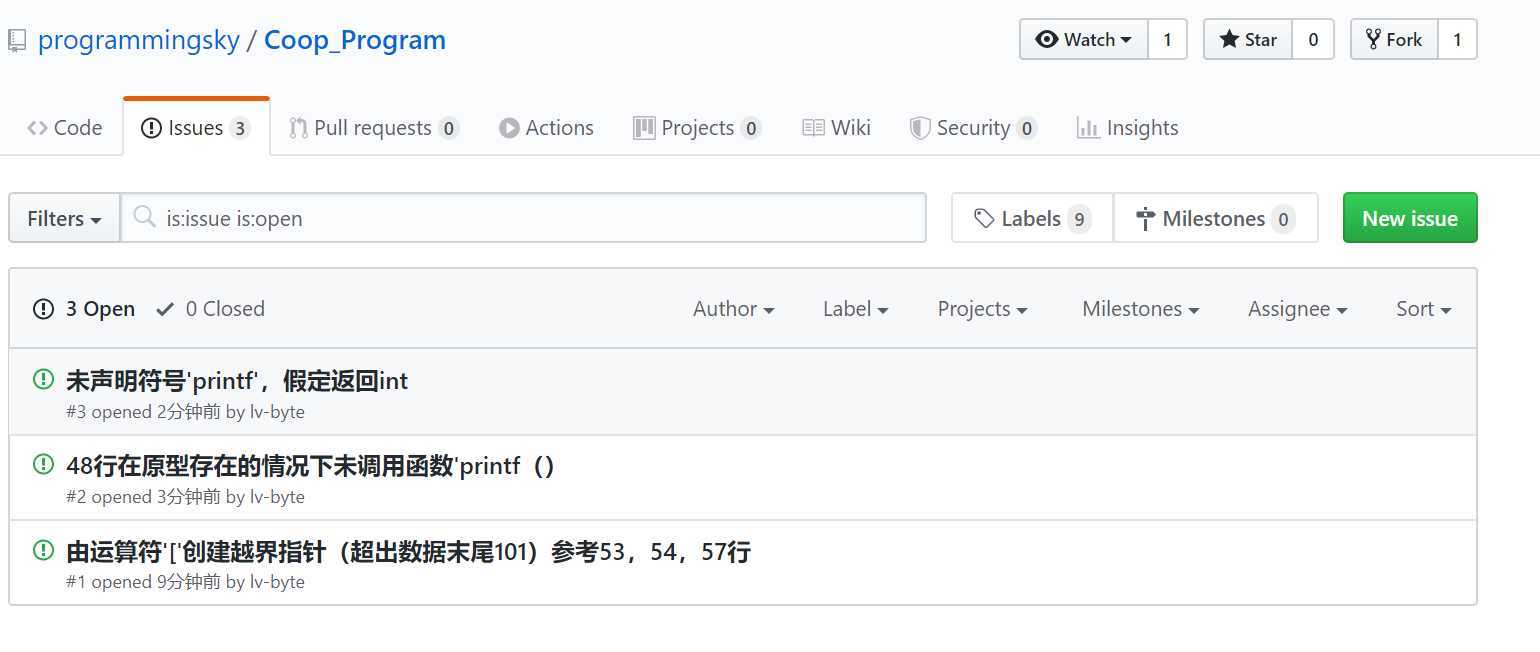
Task: Create a New issue
Action: point(1409,218)
